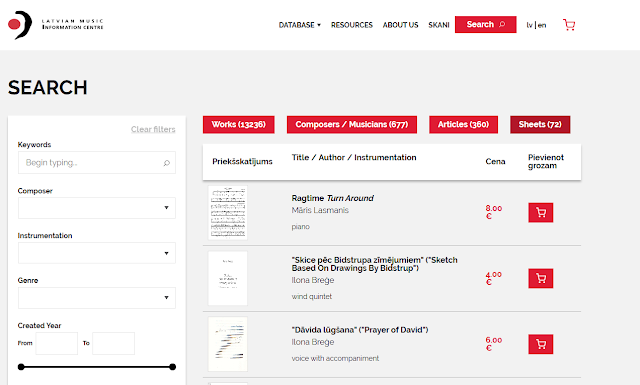Expand the Instrumentation dropdown

[97, 253]
